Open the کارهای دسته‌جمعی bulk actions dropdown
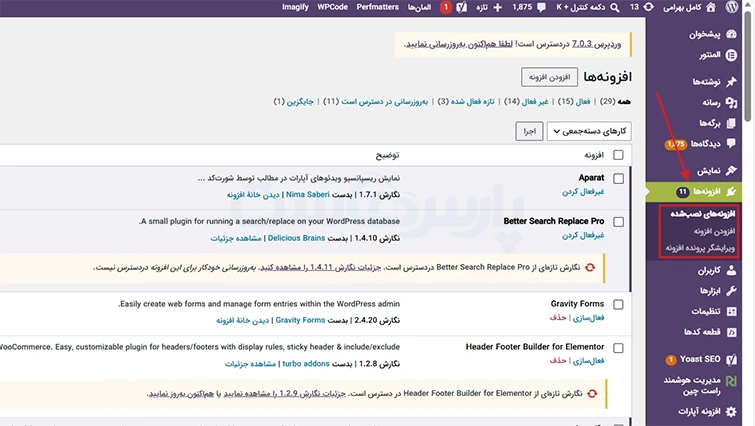Viewport: 755px width, 426px height. tap(589, 131)
